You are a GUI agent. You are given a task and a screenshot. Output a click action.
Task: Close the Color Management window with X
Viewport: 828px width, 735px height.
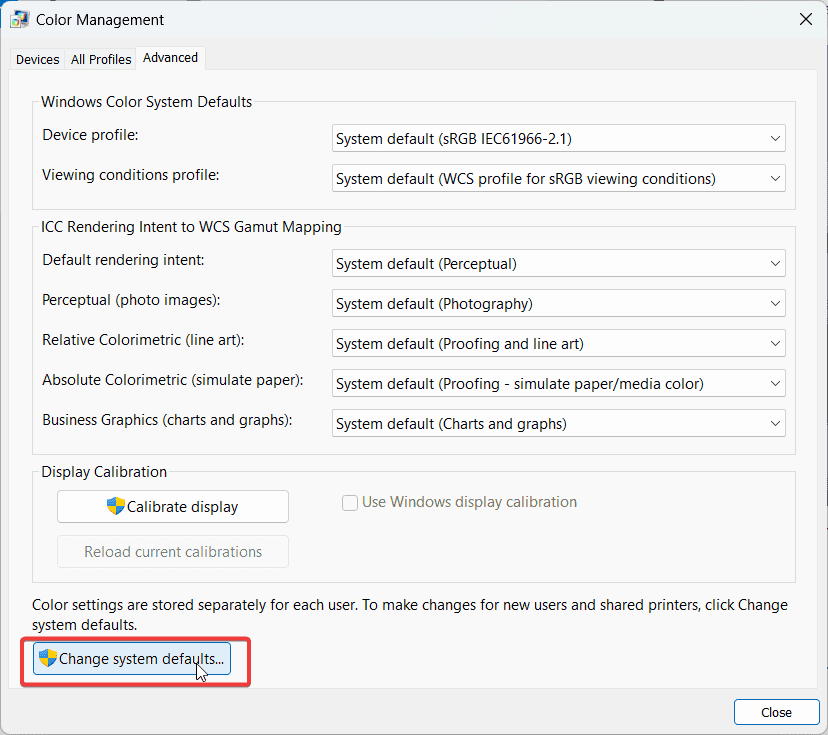pyautogui.click(x=805, y=19)
